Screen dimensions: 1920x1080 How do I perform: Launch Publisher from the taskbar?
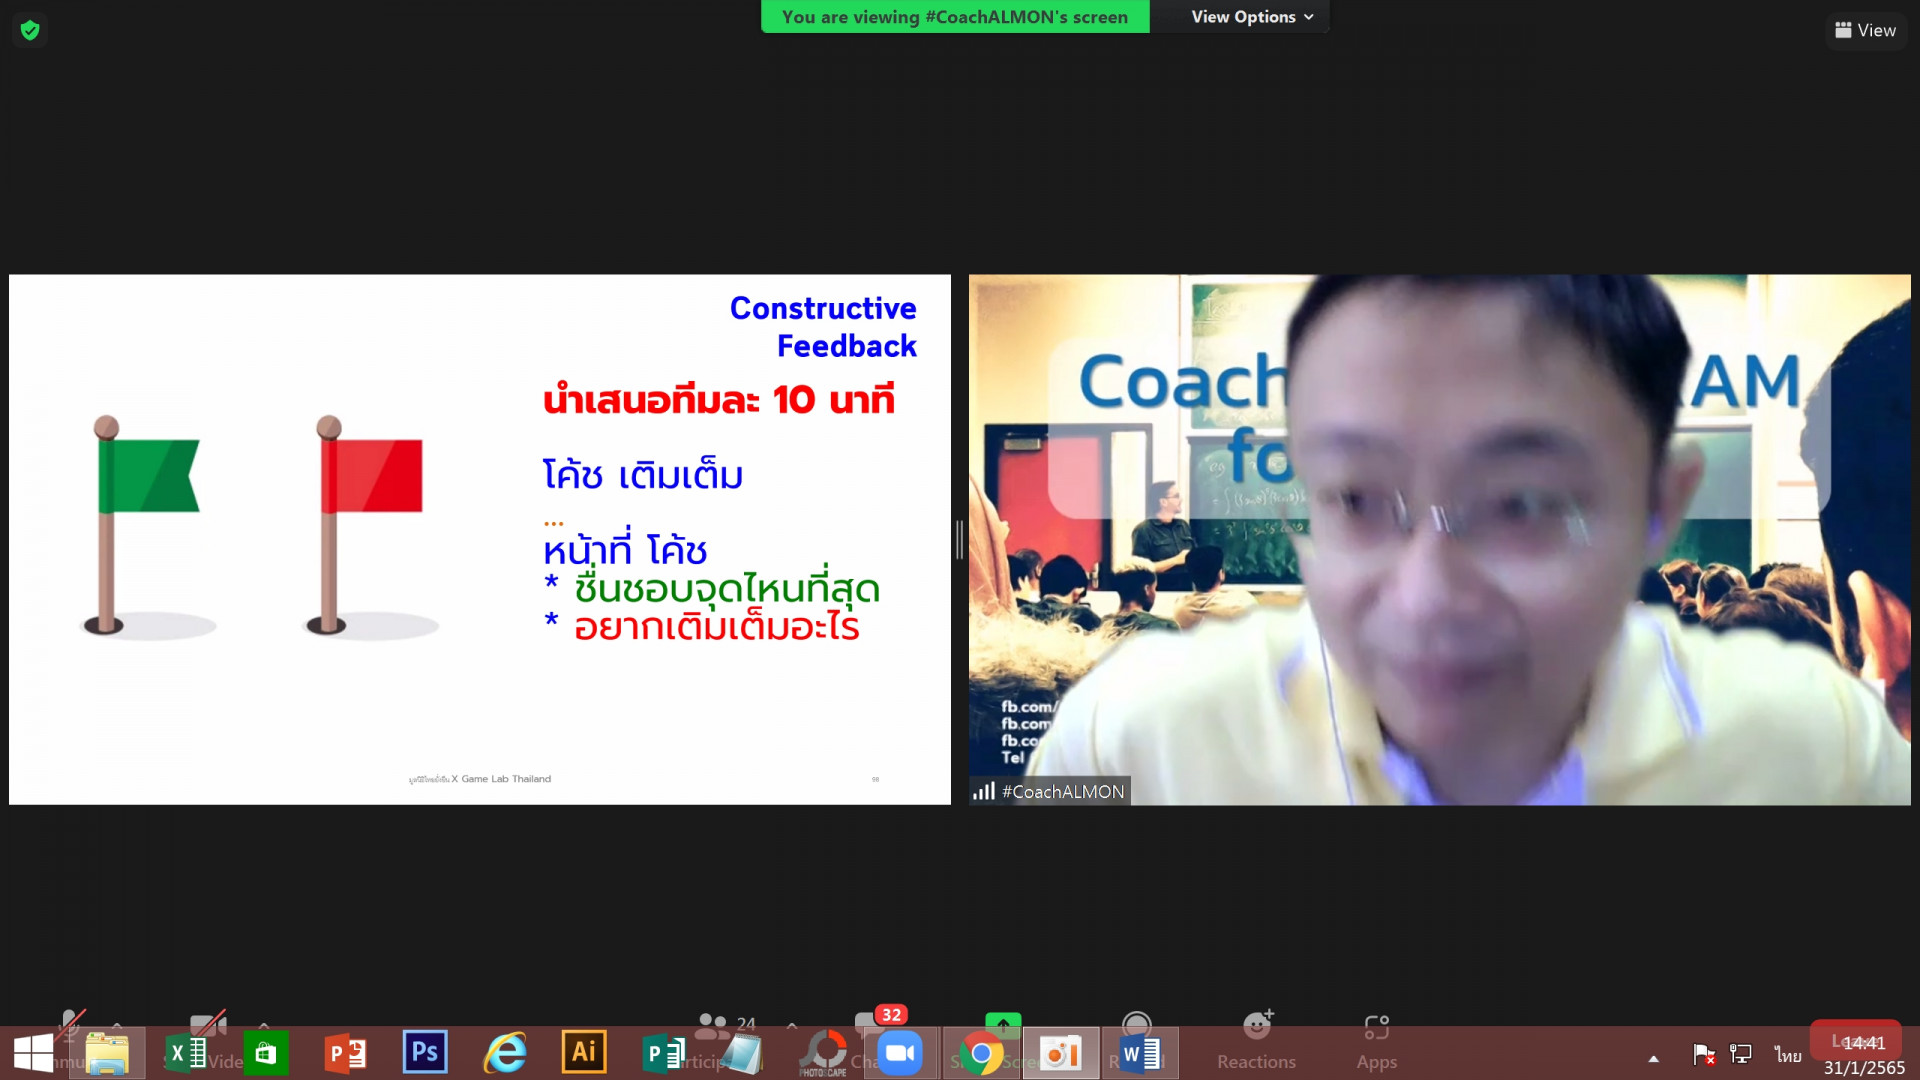(x=664, y=1053)
